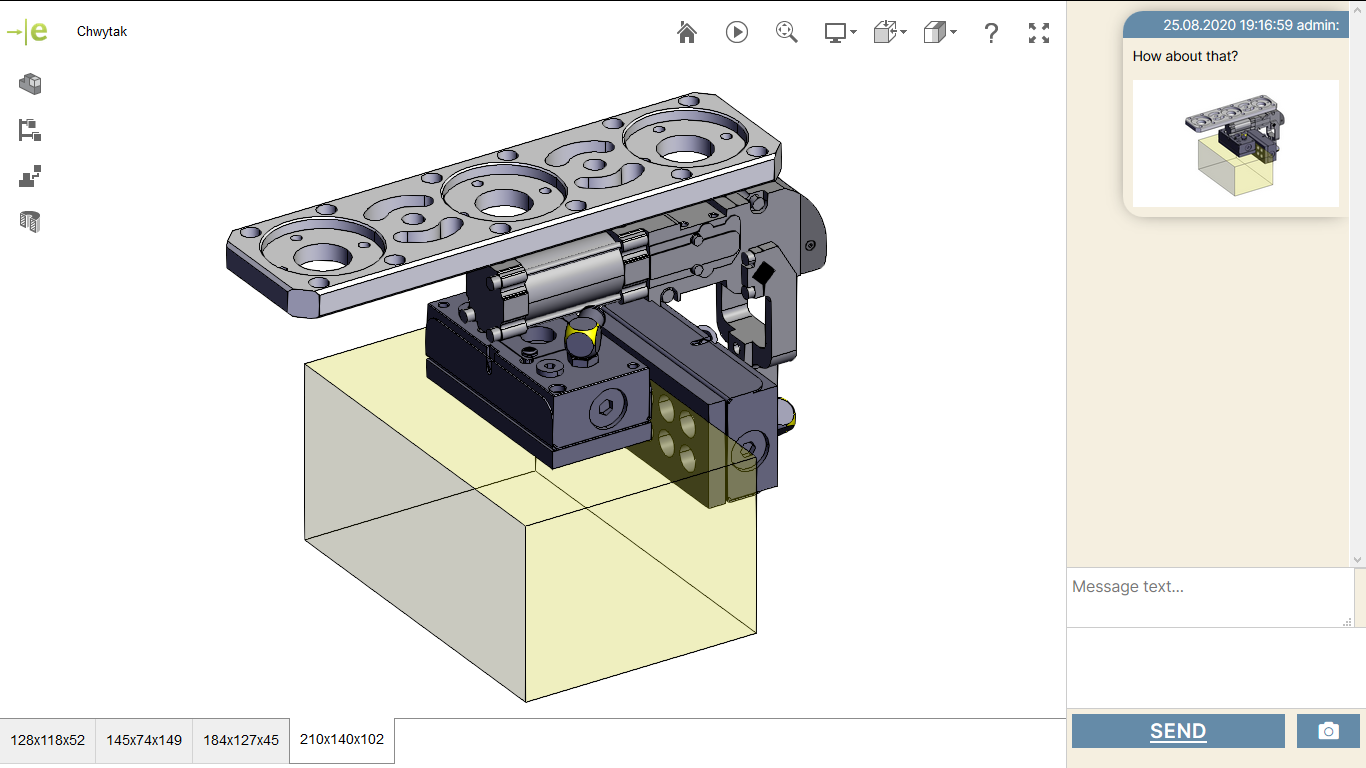Click the green 'e' logo

coord(28,32)
